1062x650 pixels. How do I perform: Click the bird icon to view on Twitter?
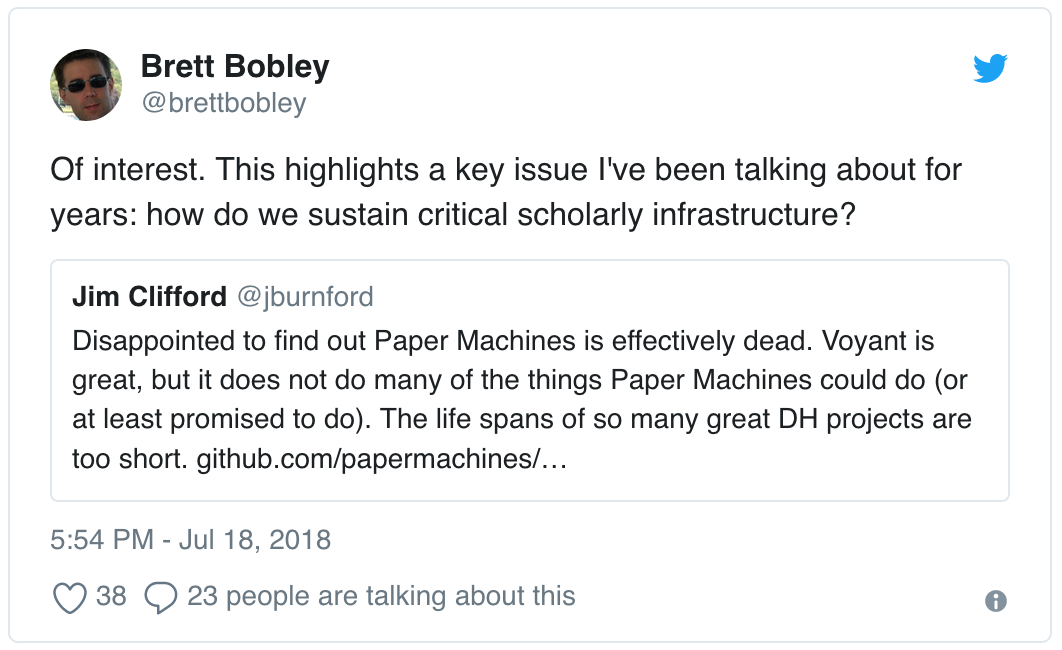[991, 69]
